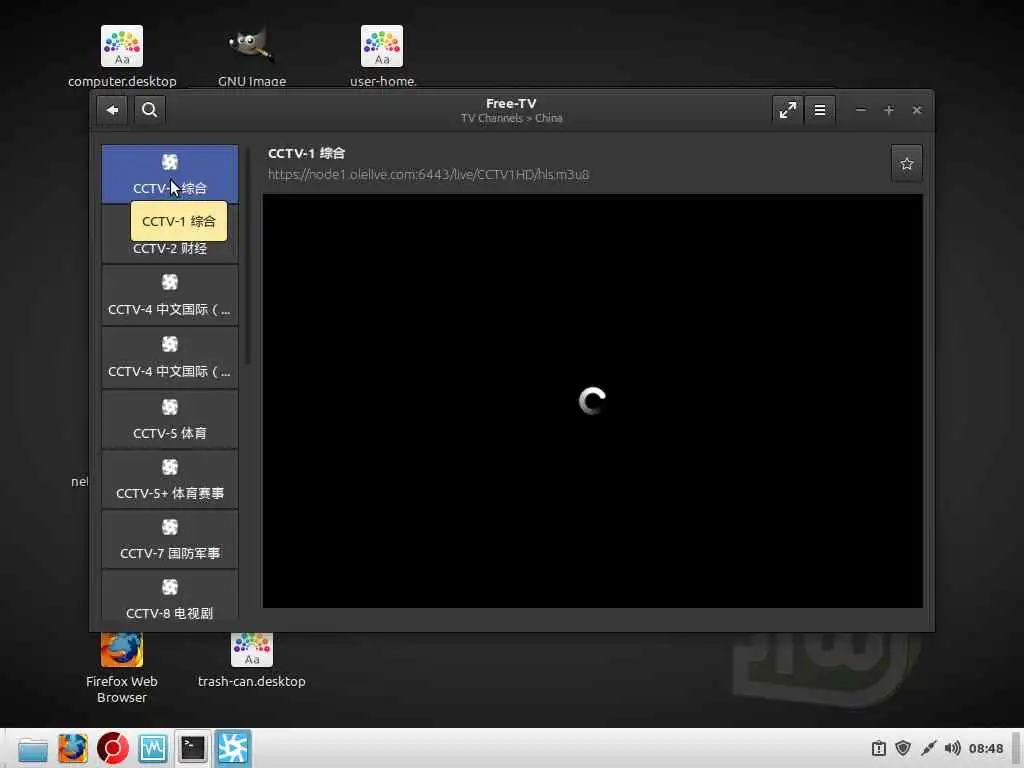Select the Free-TV taskbar window button
Screen dimensions: 1024x768
[233, 748]
